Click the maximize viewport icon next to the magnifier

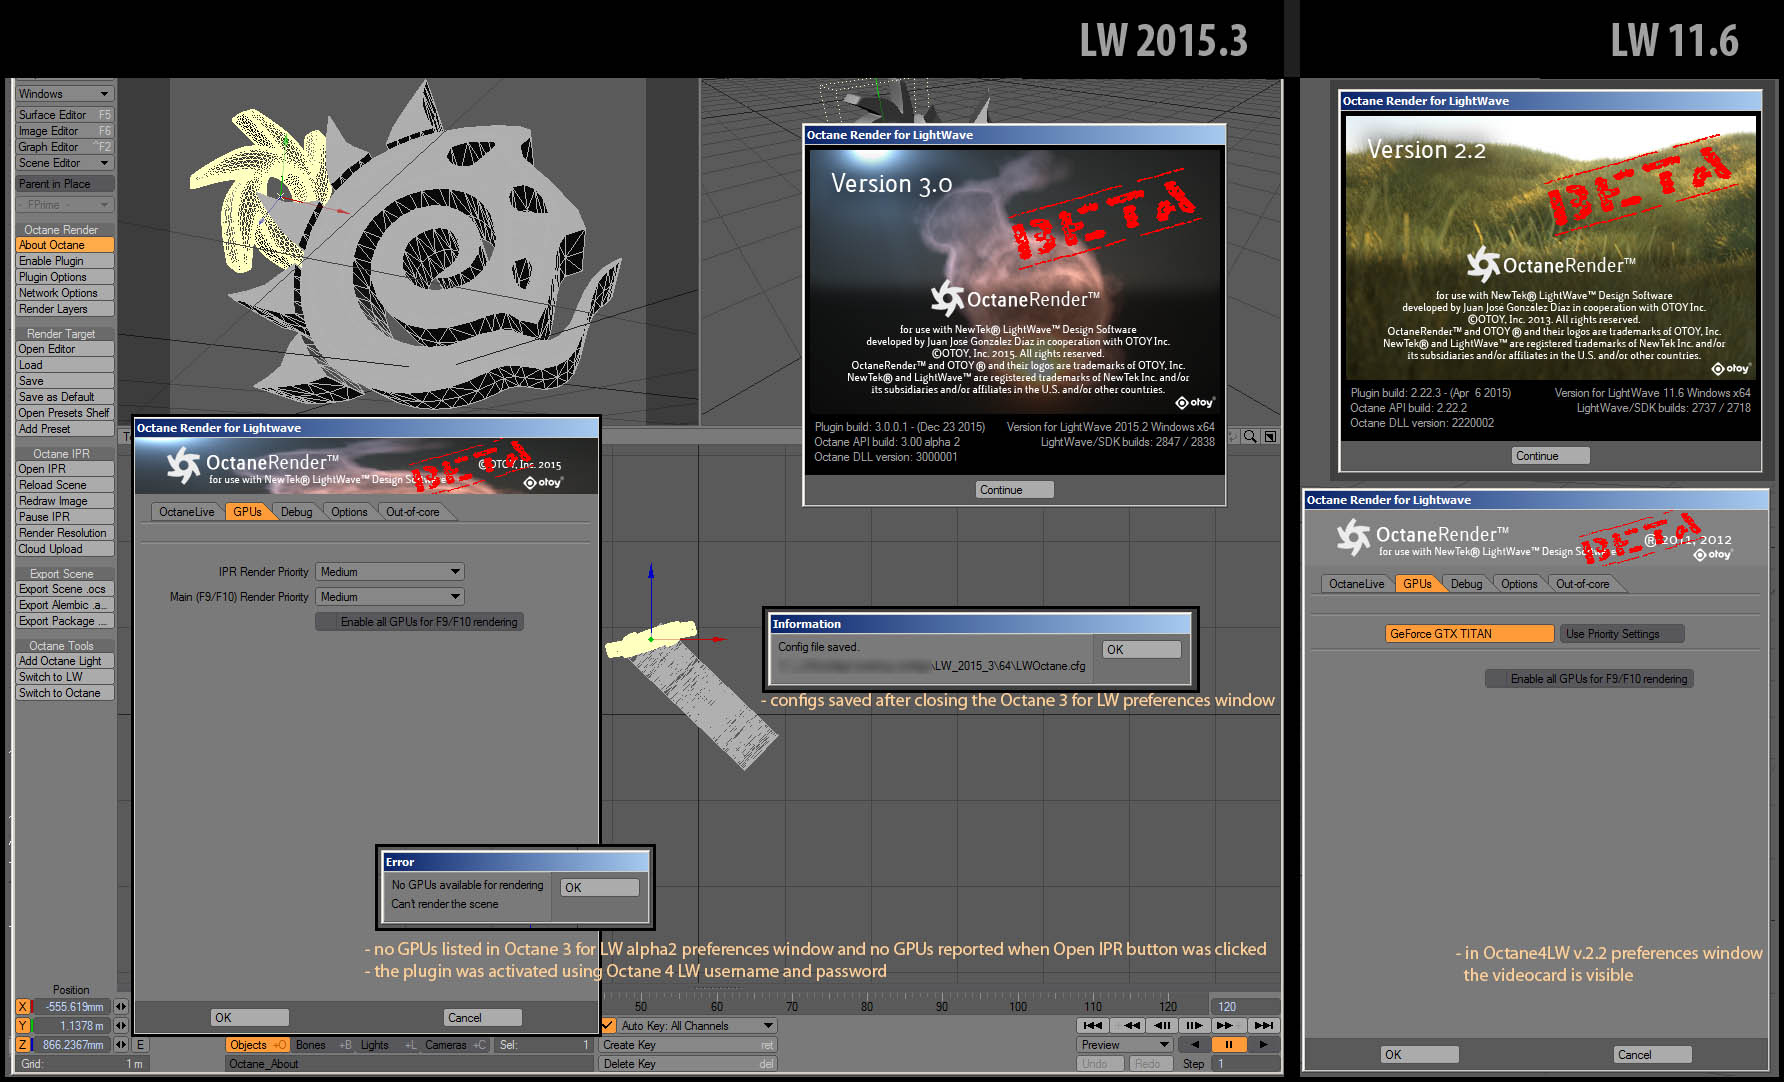pos(1270,437)
